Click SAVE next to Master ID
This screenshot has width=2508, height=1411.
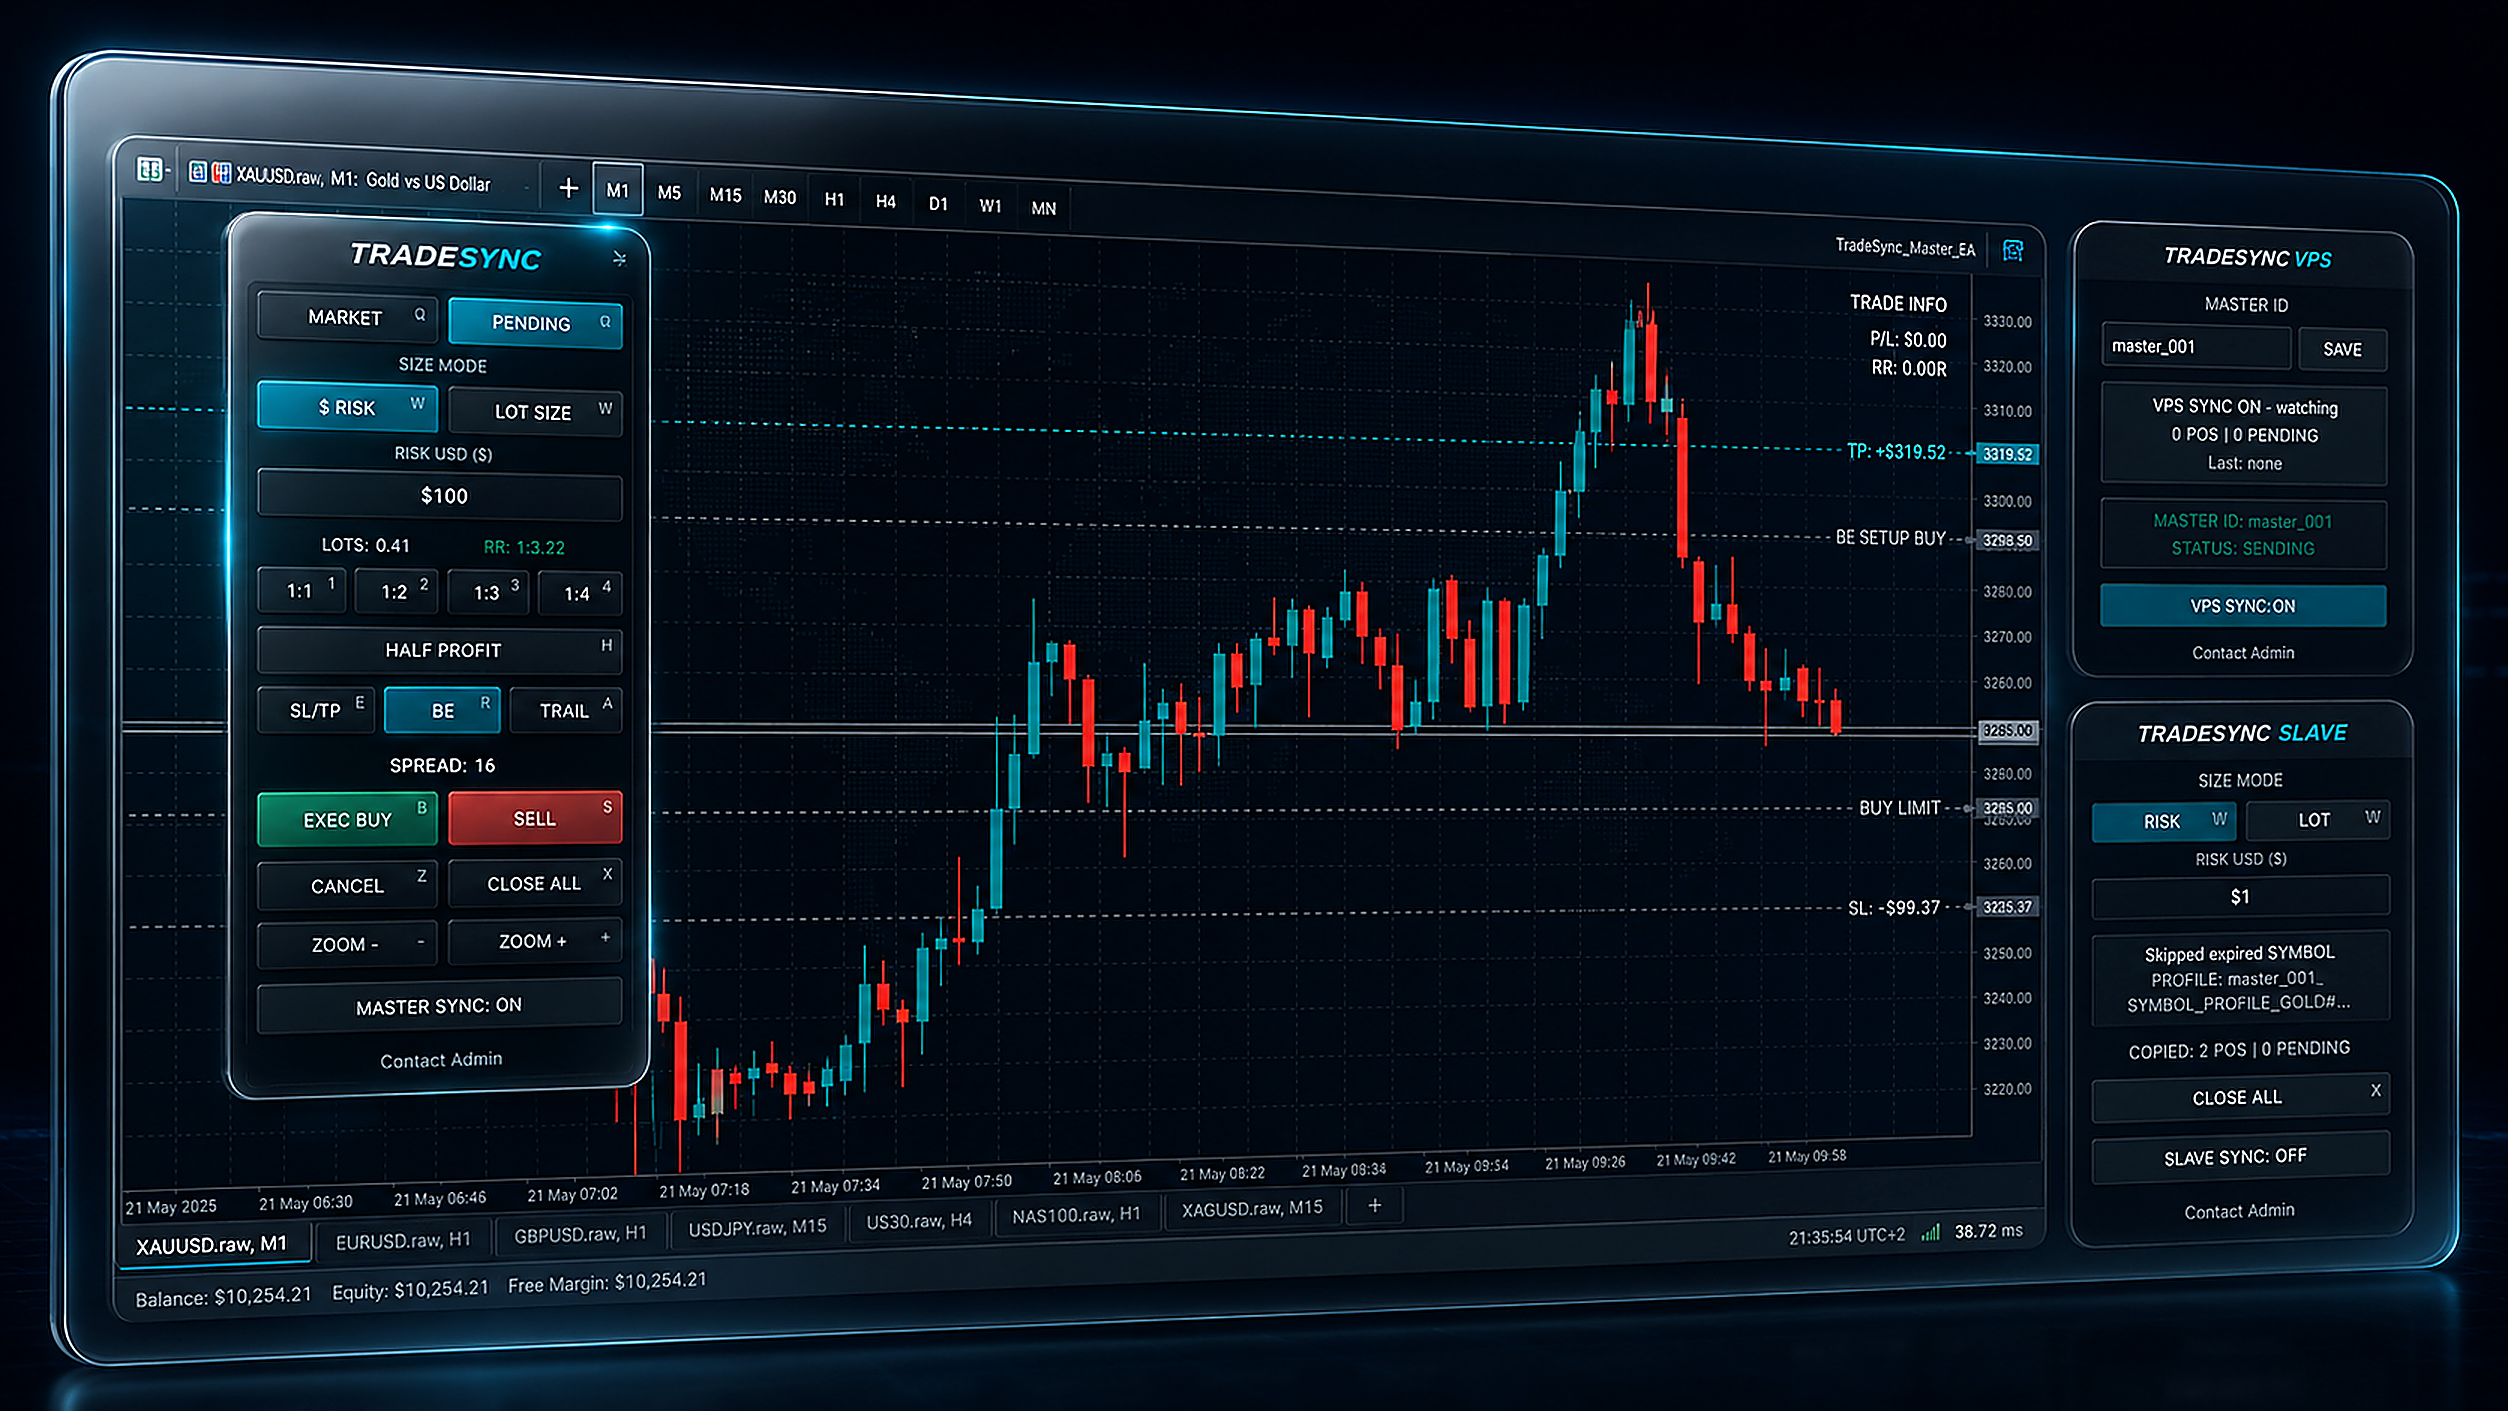point(2343,349)
